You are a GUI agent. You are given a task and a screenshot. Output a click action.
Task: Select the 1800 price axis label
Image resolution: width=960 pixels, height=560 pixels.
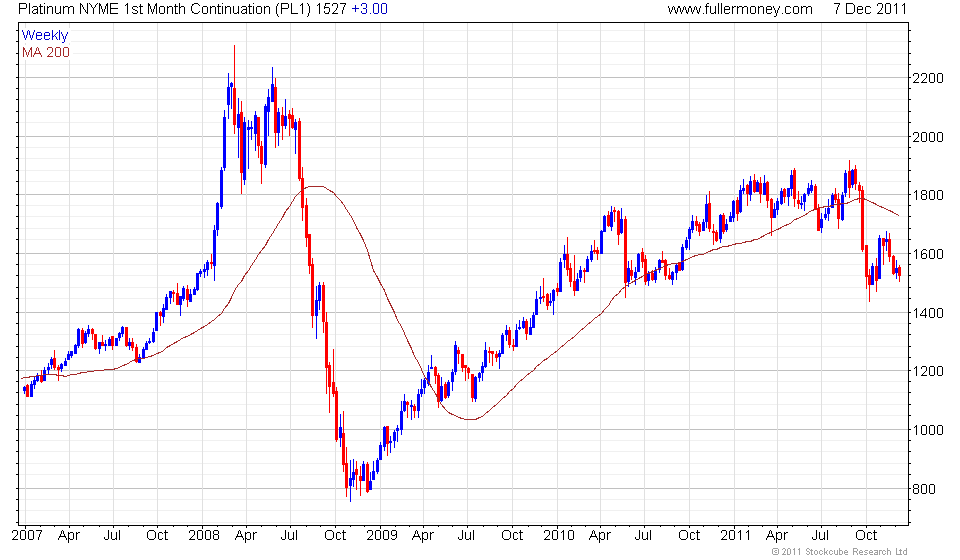(x=928, y=195)
